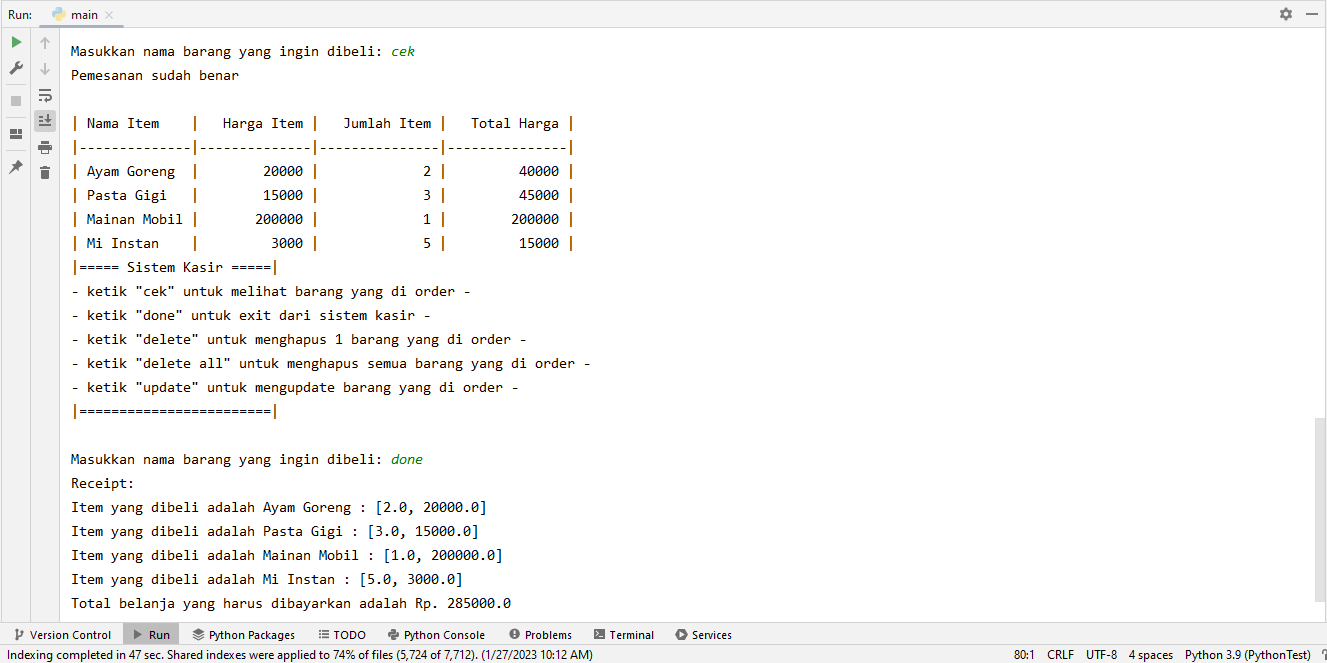Switch interpreter via Python 3.9 (PythonTest)

coord(1247,655)
